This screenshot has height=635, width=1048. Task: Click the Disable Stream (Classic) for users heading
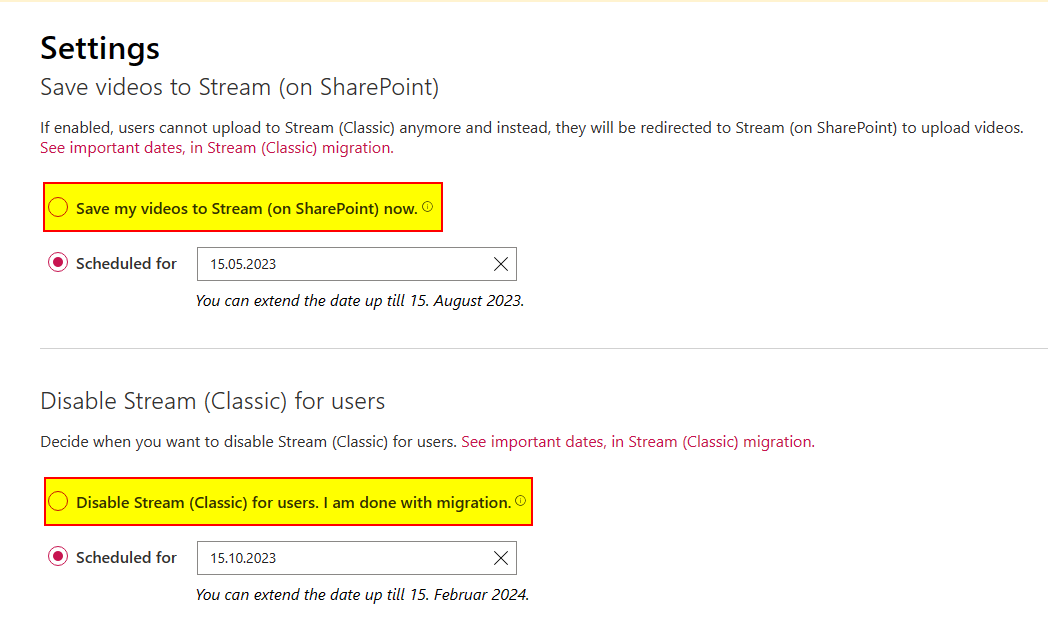tap(212, 401)
